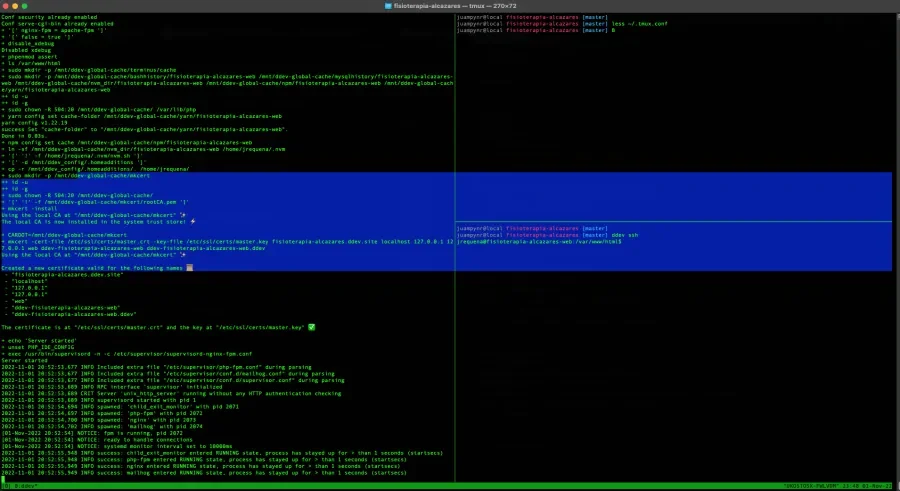Click the line starting '+ cp -r /mnt/ddev_config/.homeadditions/.'
This screenshot has width=900, height=491.
pyautogui.click(x=95, y=169)
